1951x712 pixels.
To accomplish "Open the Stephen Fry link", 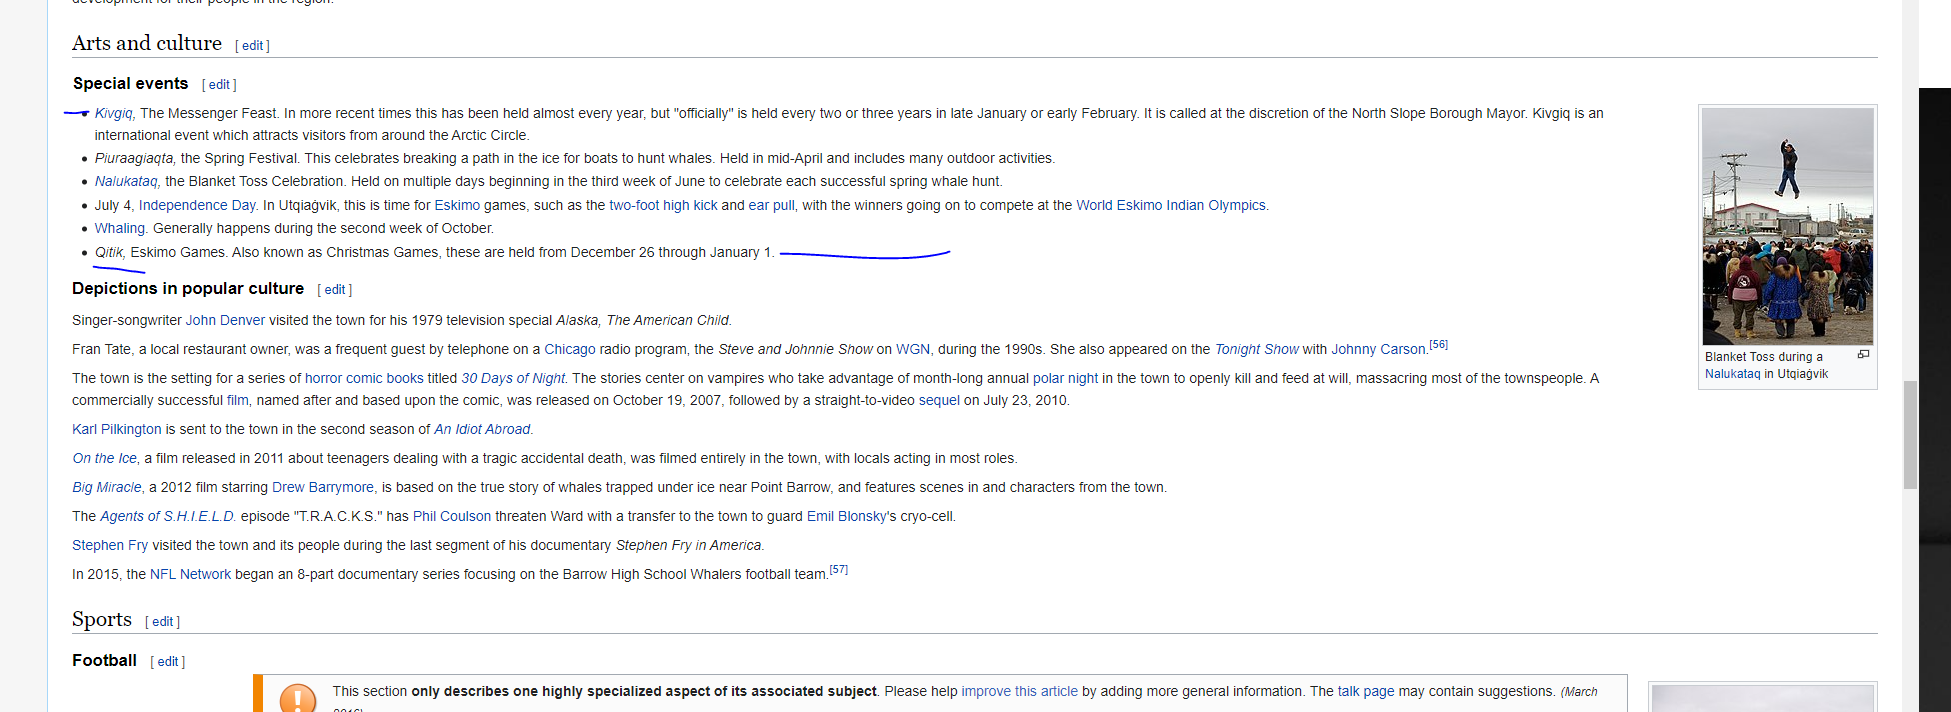I will tap(110, 545).
